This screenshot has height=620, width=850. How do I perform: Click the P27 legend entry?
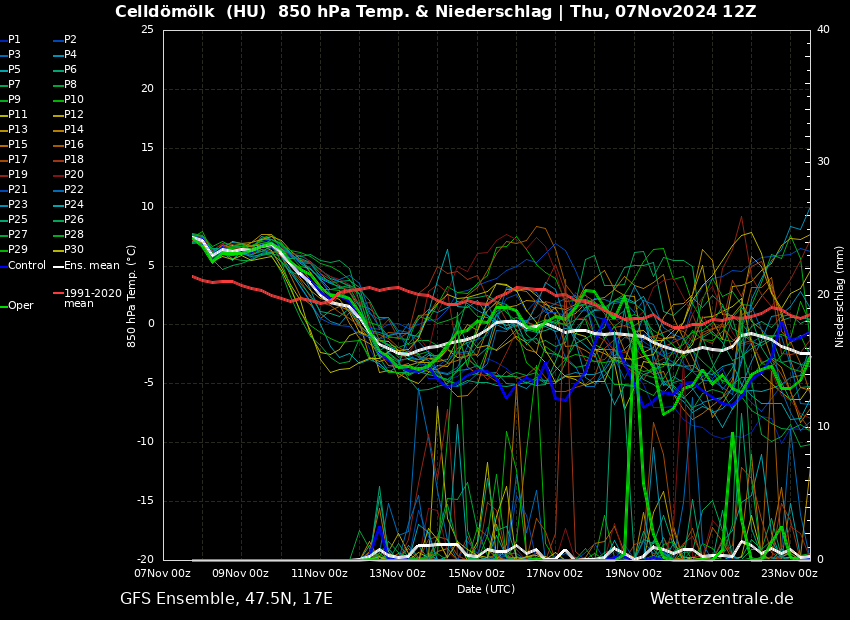pos(18,235)
